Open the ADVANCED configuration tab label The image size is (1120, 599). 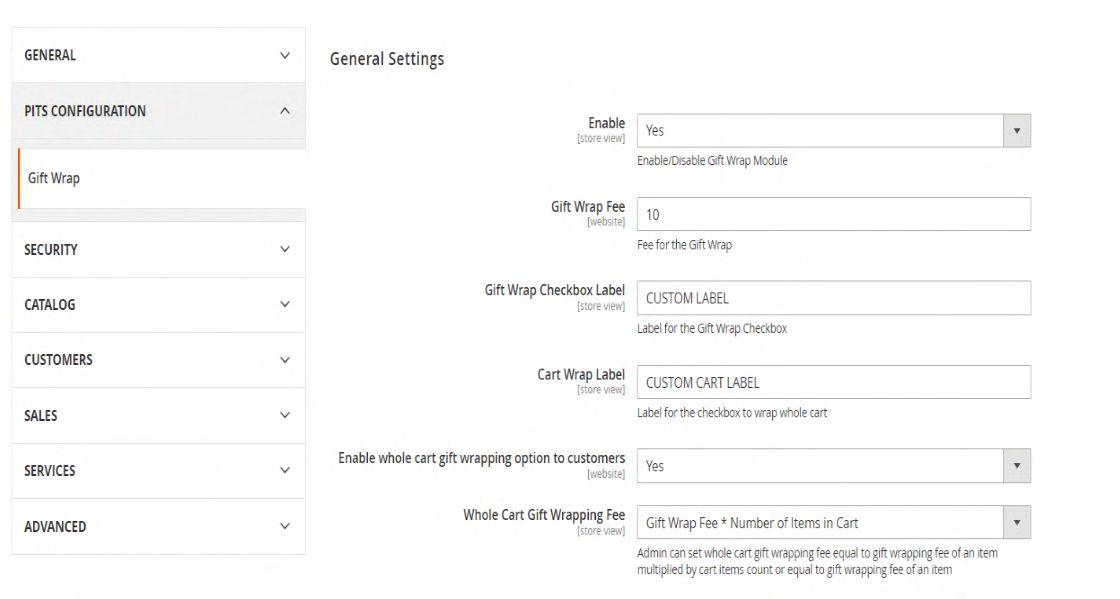point(55,527)
